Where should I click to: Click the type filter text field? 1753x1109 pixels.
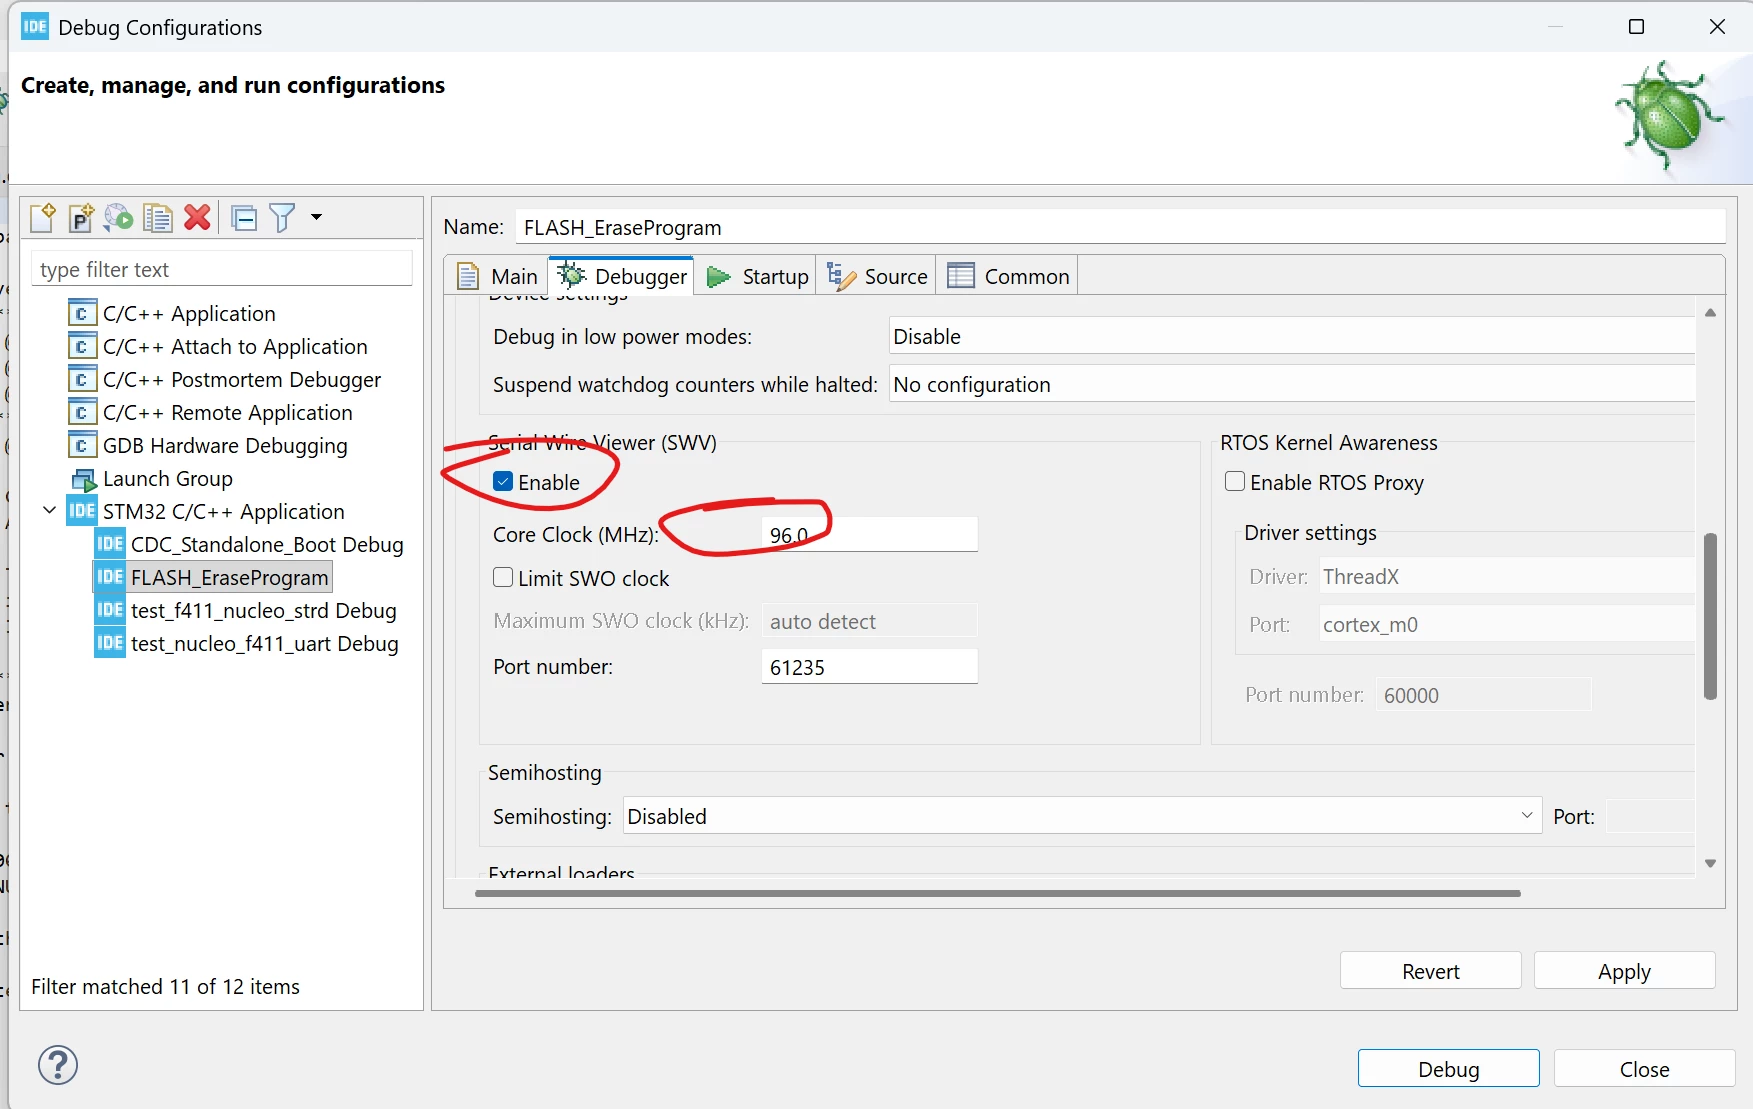point(222,269)
